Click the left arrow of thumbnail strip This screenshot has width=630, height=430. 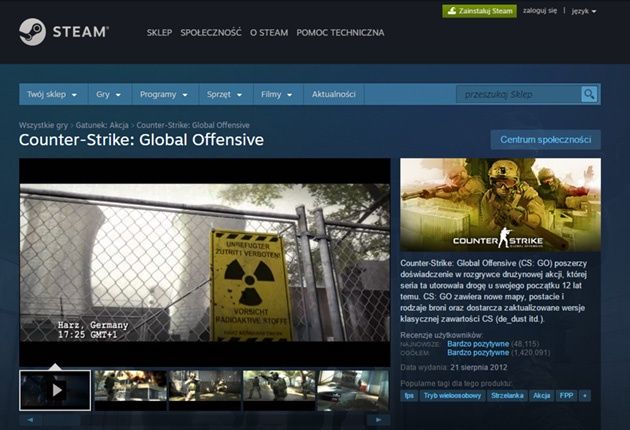coord(30,420)
